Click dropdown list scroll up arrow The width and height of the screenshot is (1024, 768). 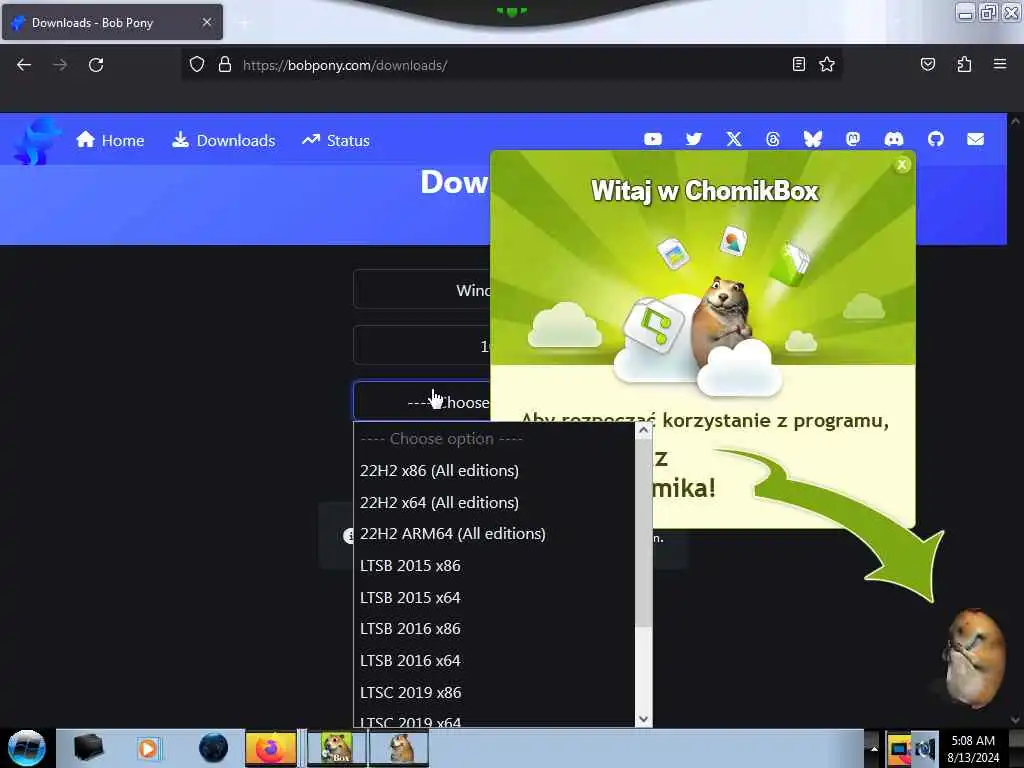(644, 430)
